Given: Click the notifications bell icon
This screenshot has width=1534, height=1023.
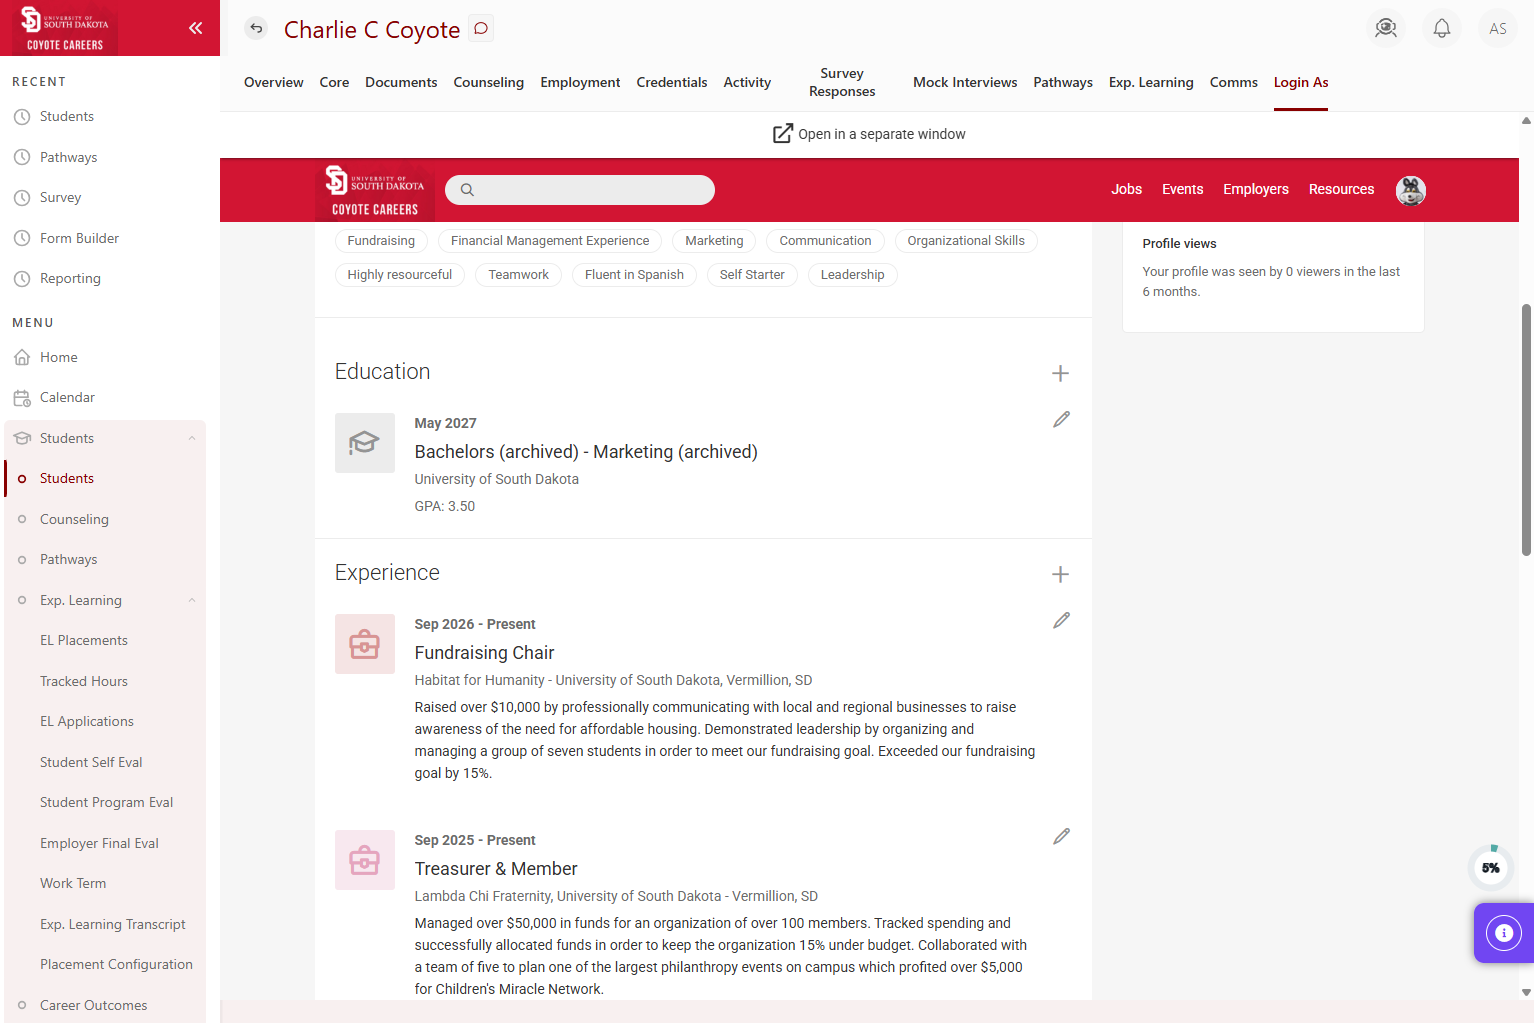Looking at the screenshot, I should coord(1441,28).
